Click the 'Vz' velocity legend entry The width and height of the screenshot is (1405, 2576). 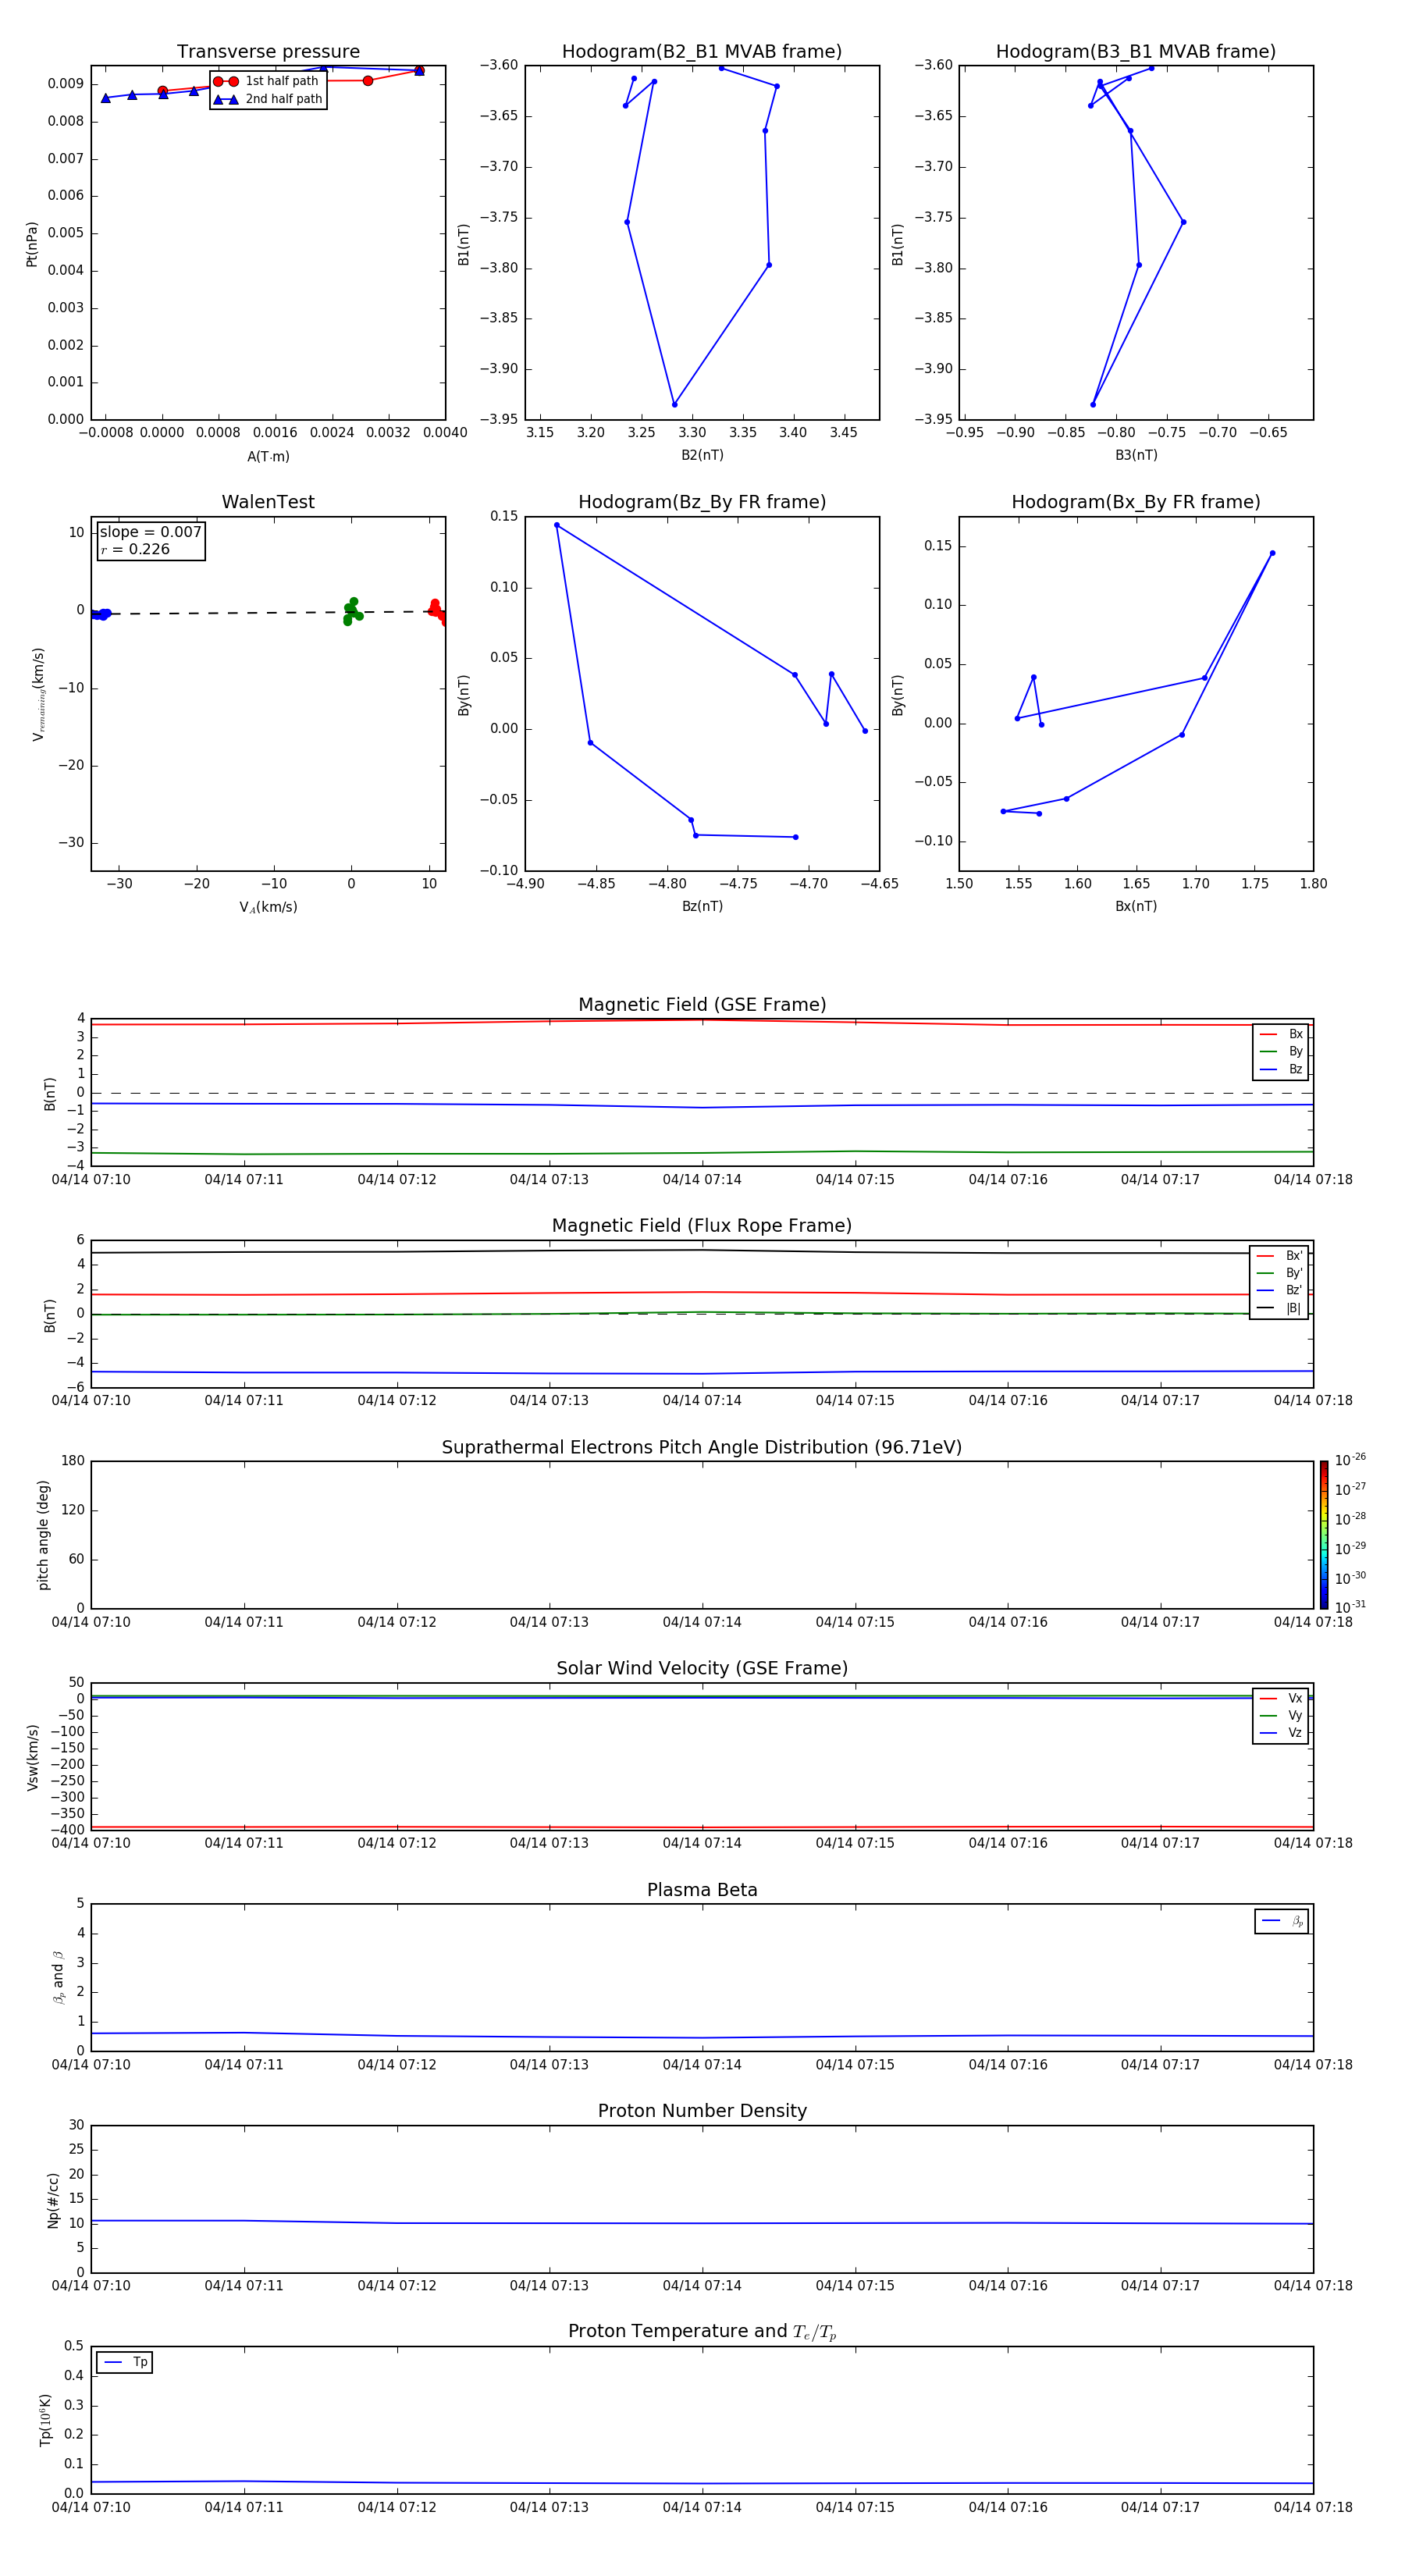1281,1733
